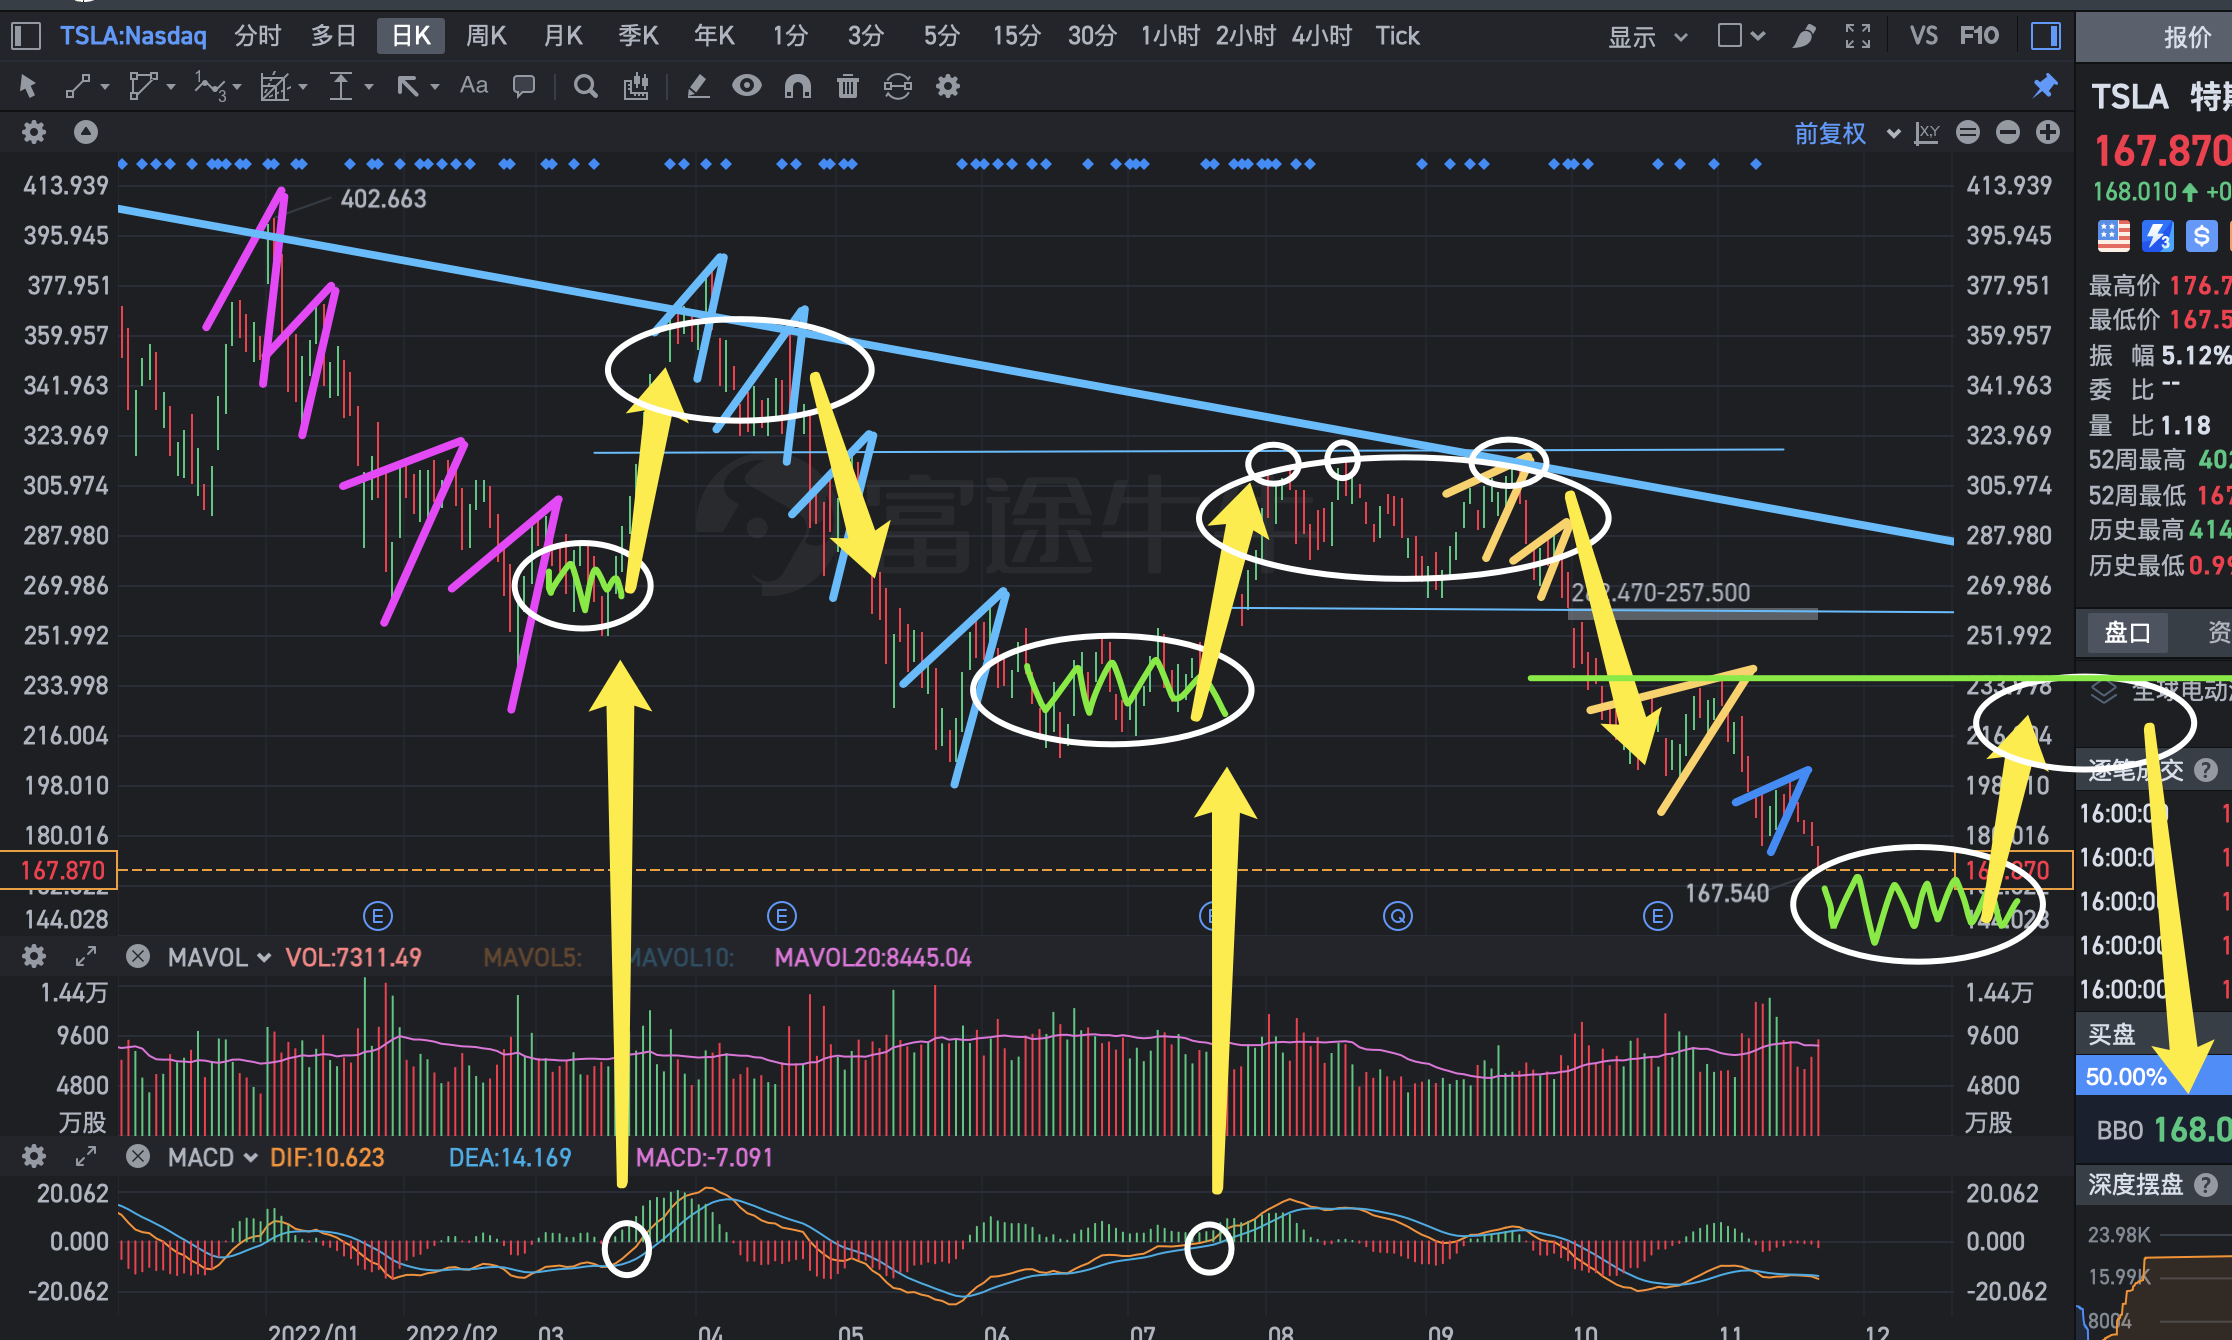Screen dimensions: 2232x1340
Task: Click the F10 company info button
Action: point(1978,36)
